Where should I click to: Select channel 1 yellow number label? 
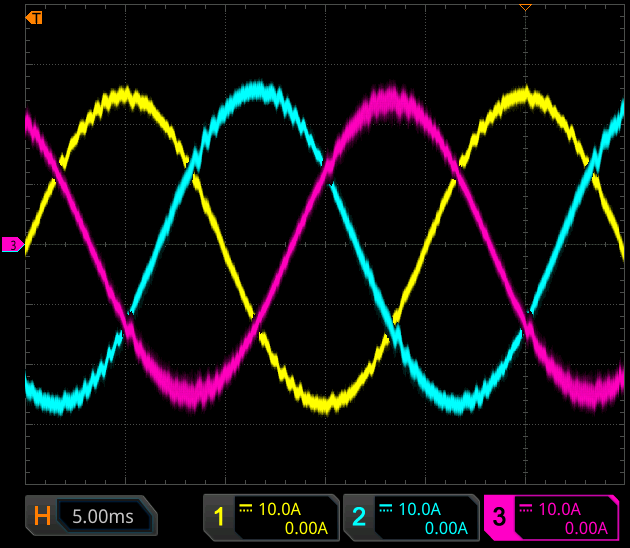point(219,517)
